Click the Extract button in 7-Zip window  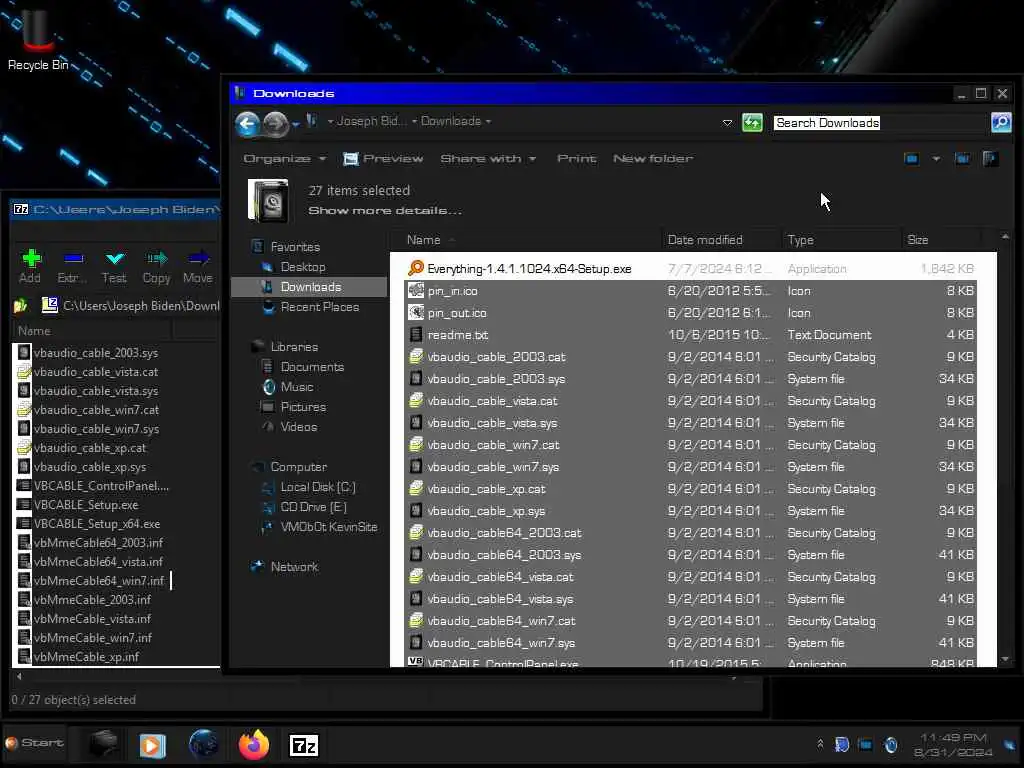click(72, 267)
